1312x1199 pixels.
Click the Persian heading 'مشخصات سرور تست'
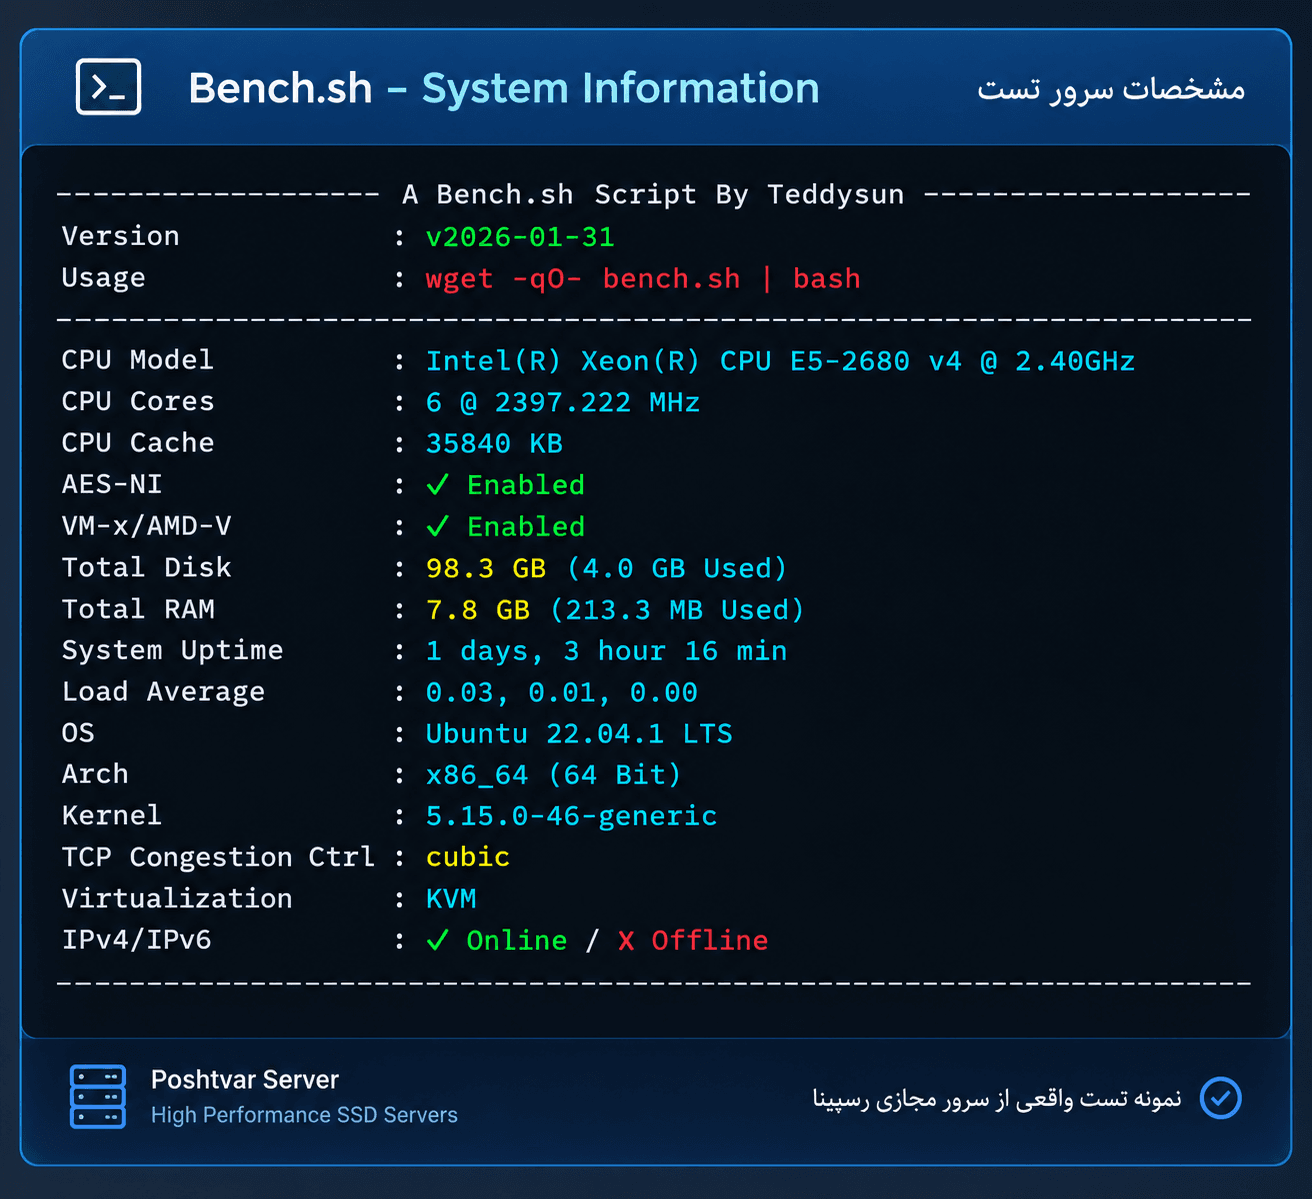click(x=1111, y=89)
